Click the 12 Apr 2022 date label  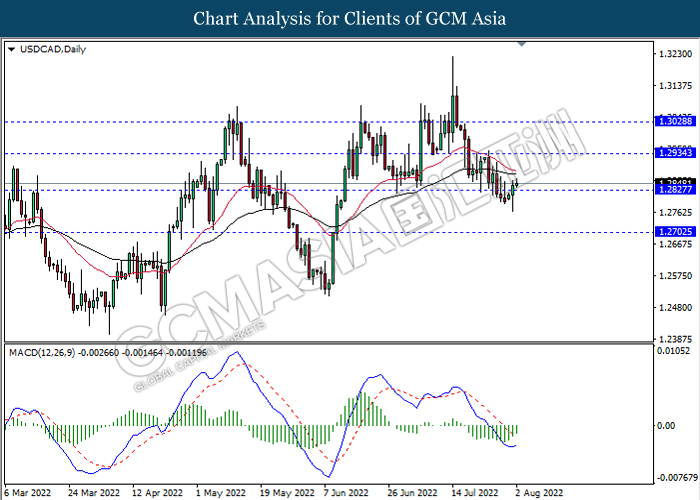point(158,493)
